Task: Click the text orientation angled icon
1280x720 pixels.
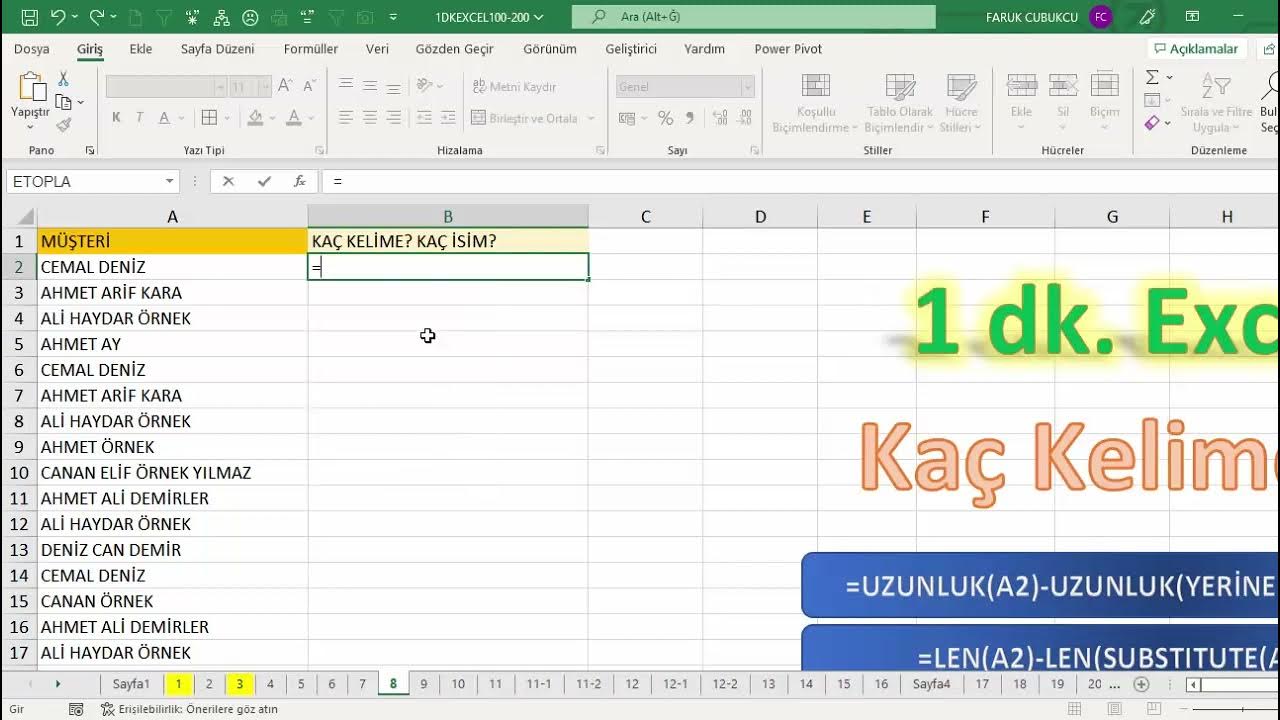Action: tap(424, 86)
